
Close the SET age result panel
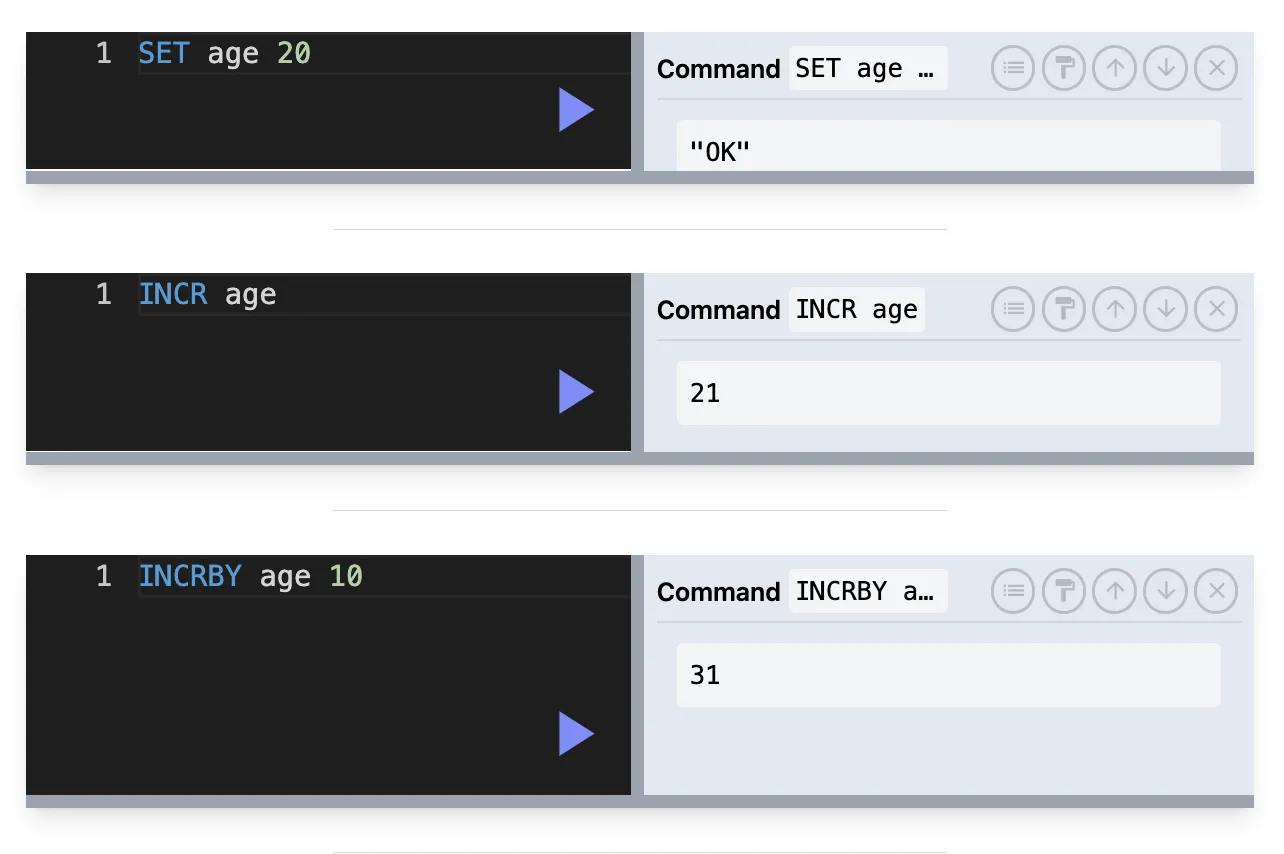1216,69
